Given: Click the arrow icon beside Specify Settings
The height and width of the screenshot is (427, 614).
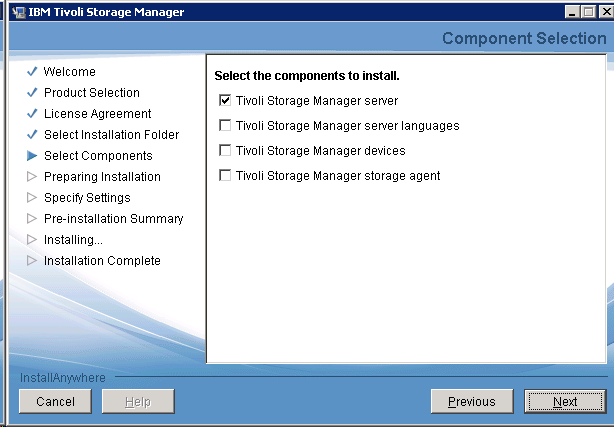Looking at the screenshot, I should coord(32,198).
